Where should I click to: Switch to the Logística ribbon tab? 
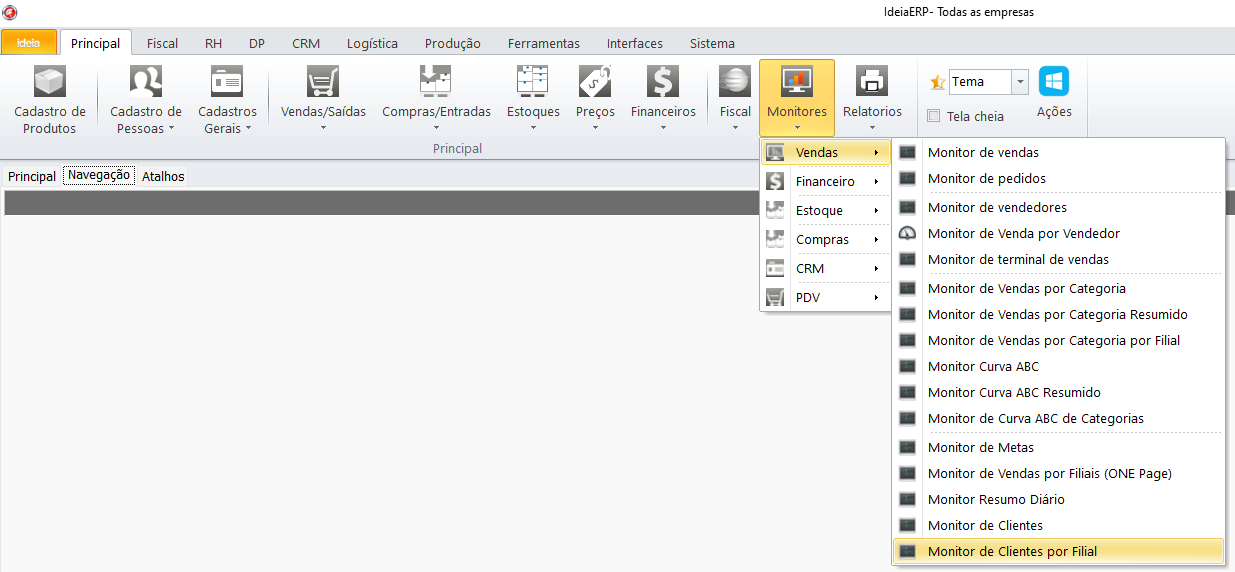(372, 43)
